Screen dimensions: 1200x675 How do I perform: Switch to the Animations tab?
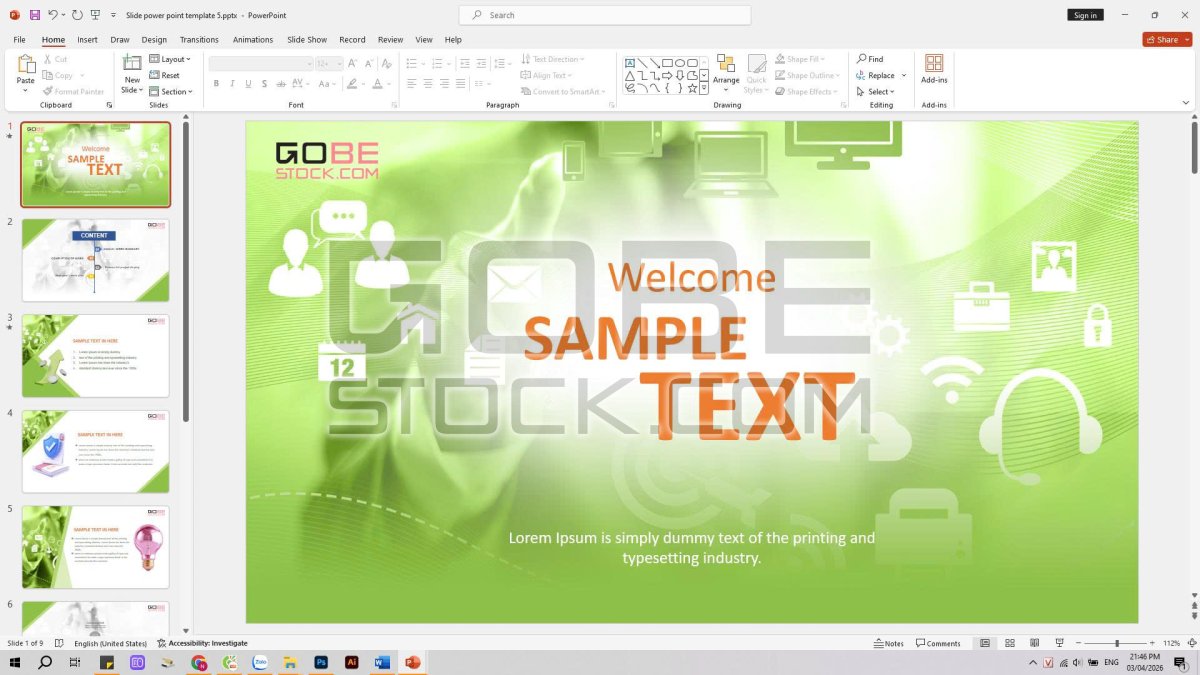(x=253, y=39)
